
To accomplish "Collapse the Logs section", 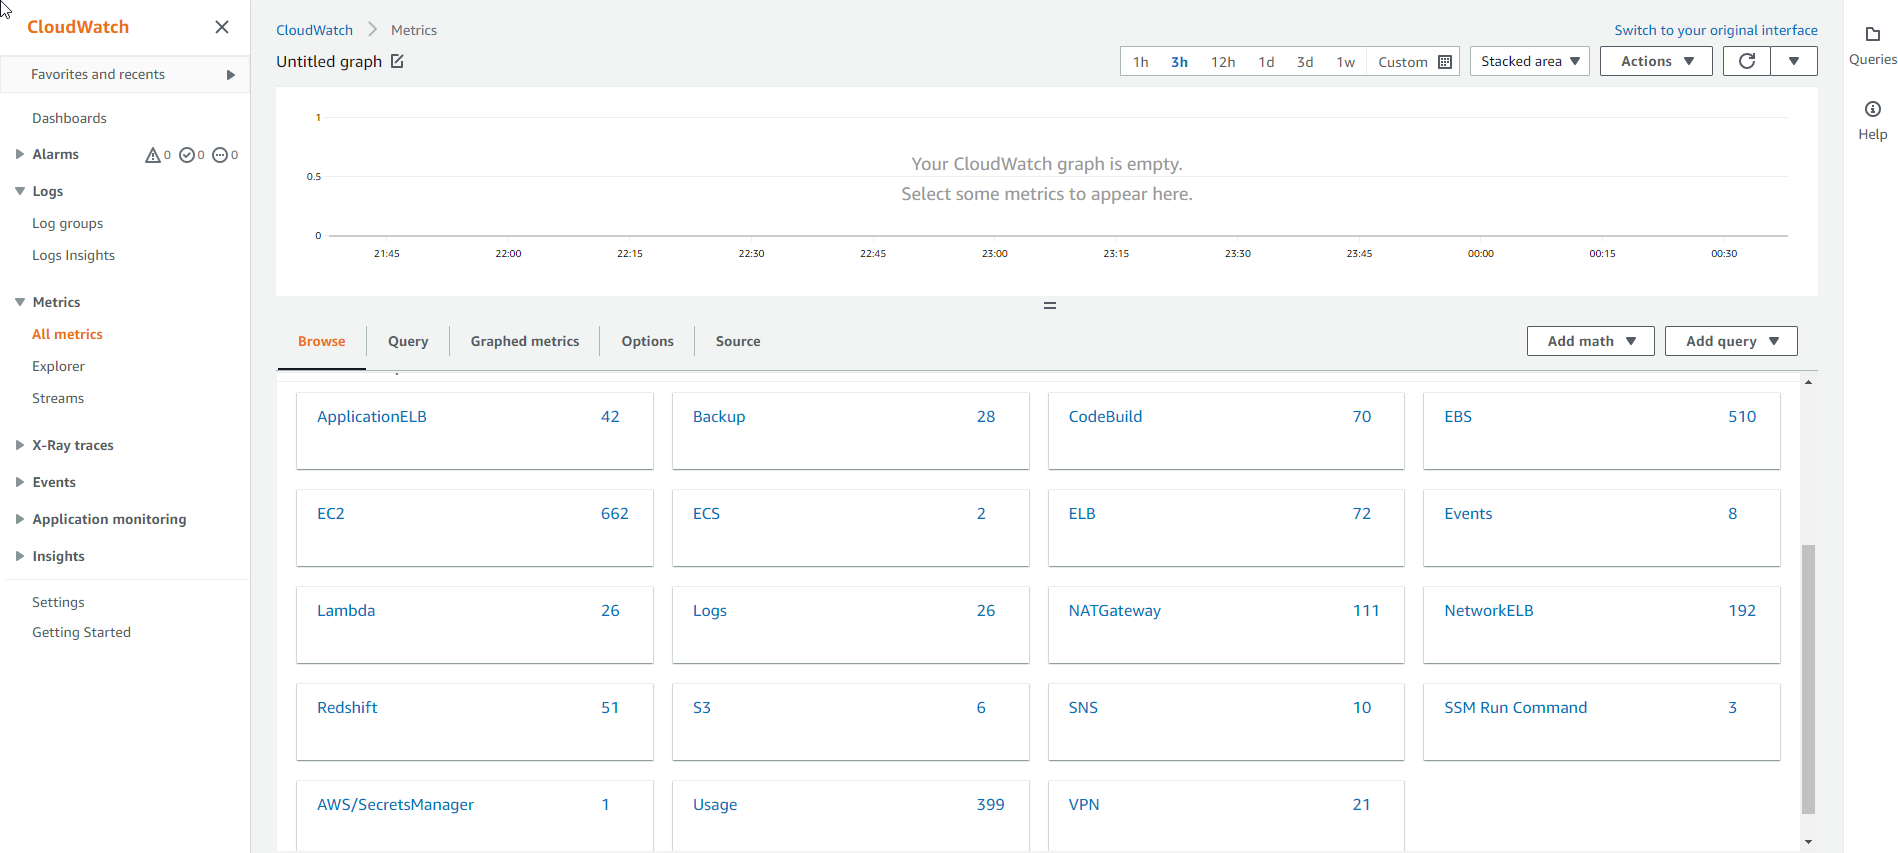I will [20, 191].
